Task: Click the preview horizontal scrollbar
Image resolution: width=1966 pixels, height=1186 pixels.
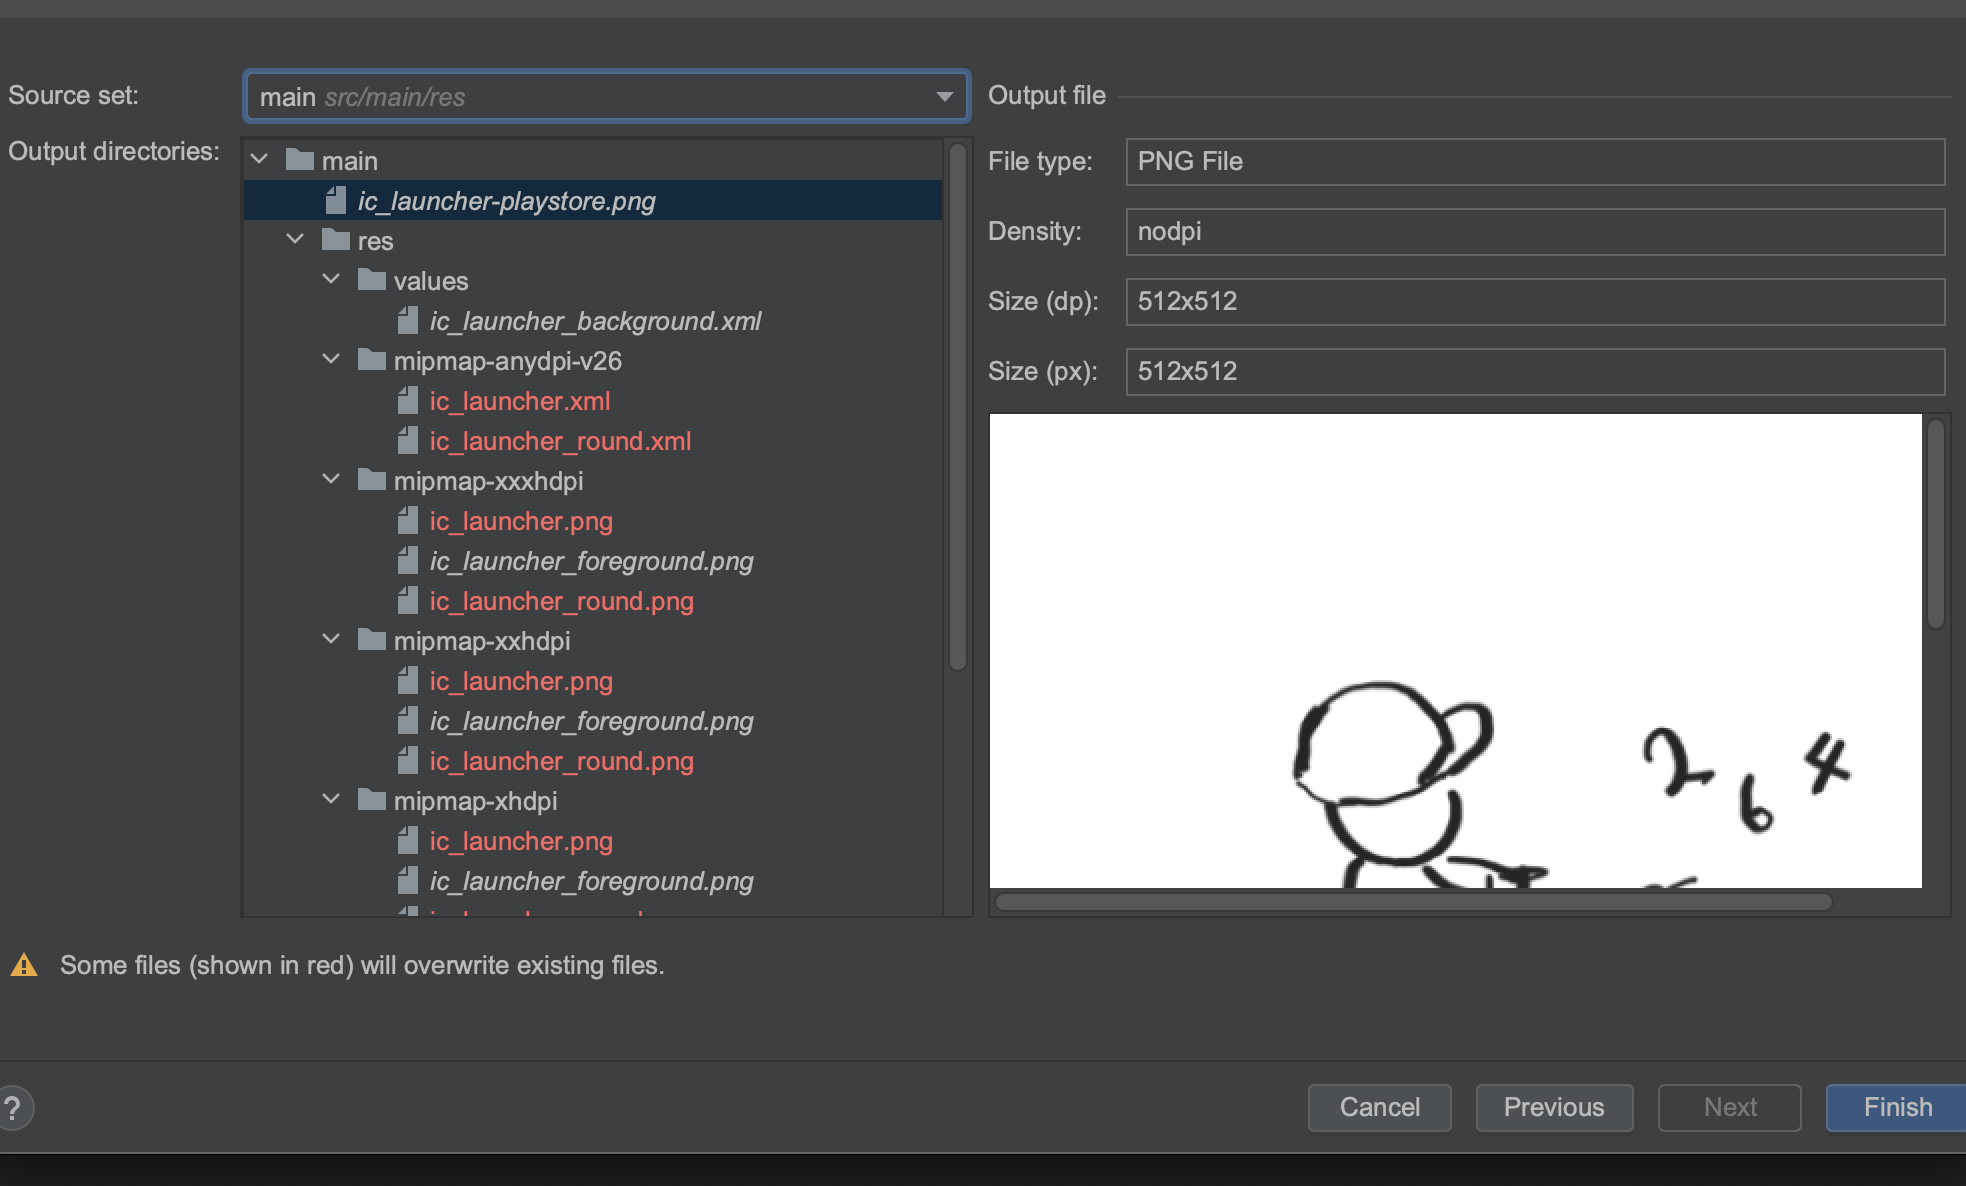Action: pos(1412,902)
